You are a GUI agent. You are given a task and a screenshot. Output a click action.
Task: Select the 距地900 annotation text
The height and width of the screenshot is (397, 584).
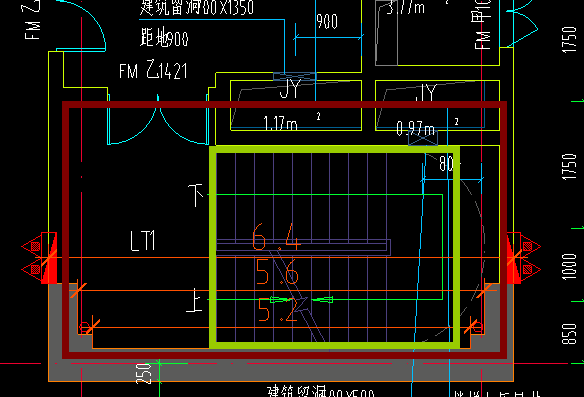tap(164, 38)
